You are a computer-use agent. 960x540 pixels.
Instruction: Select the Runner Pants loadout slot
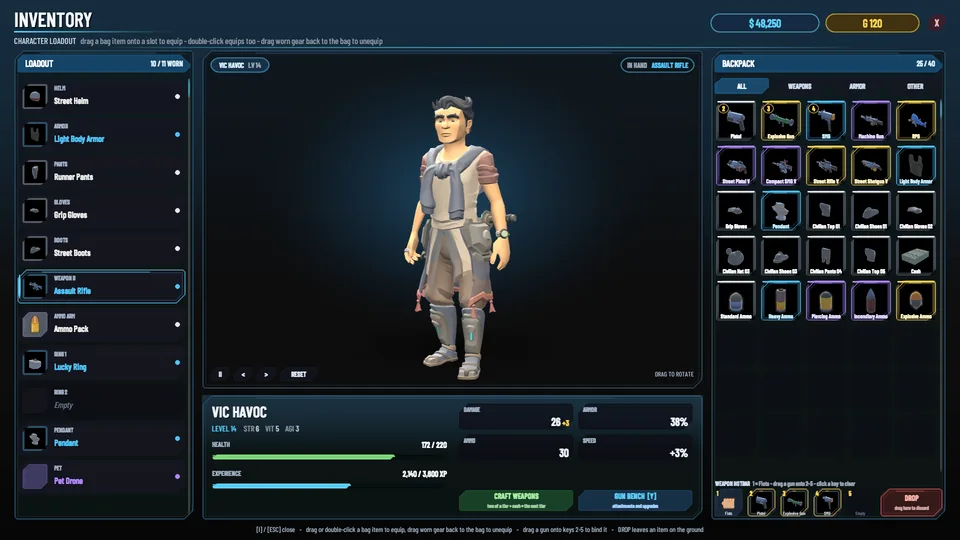coord(102,172)
